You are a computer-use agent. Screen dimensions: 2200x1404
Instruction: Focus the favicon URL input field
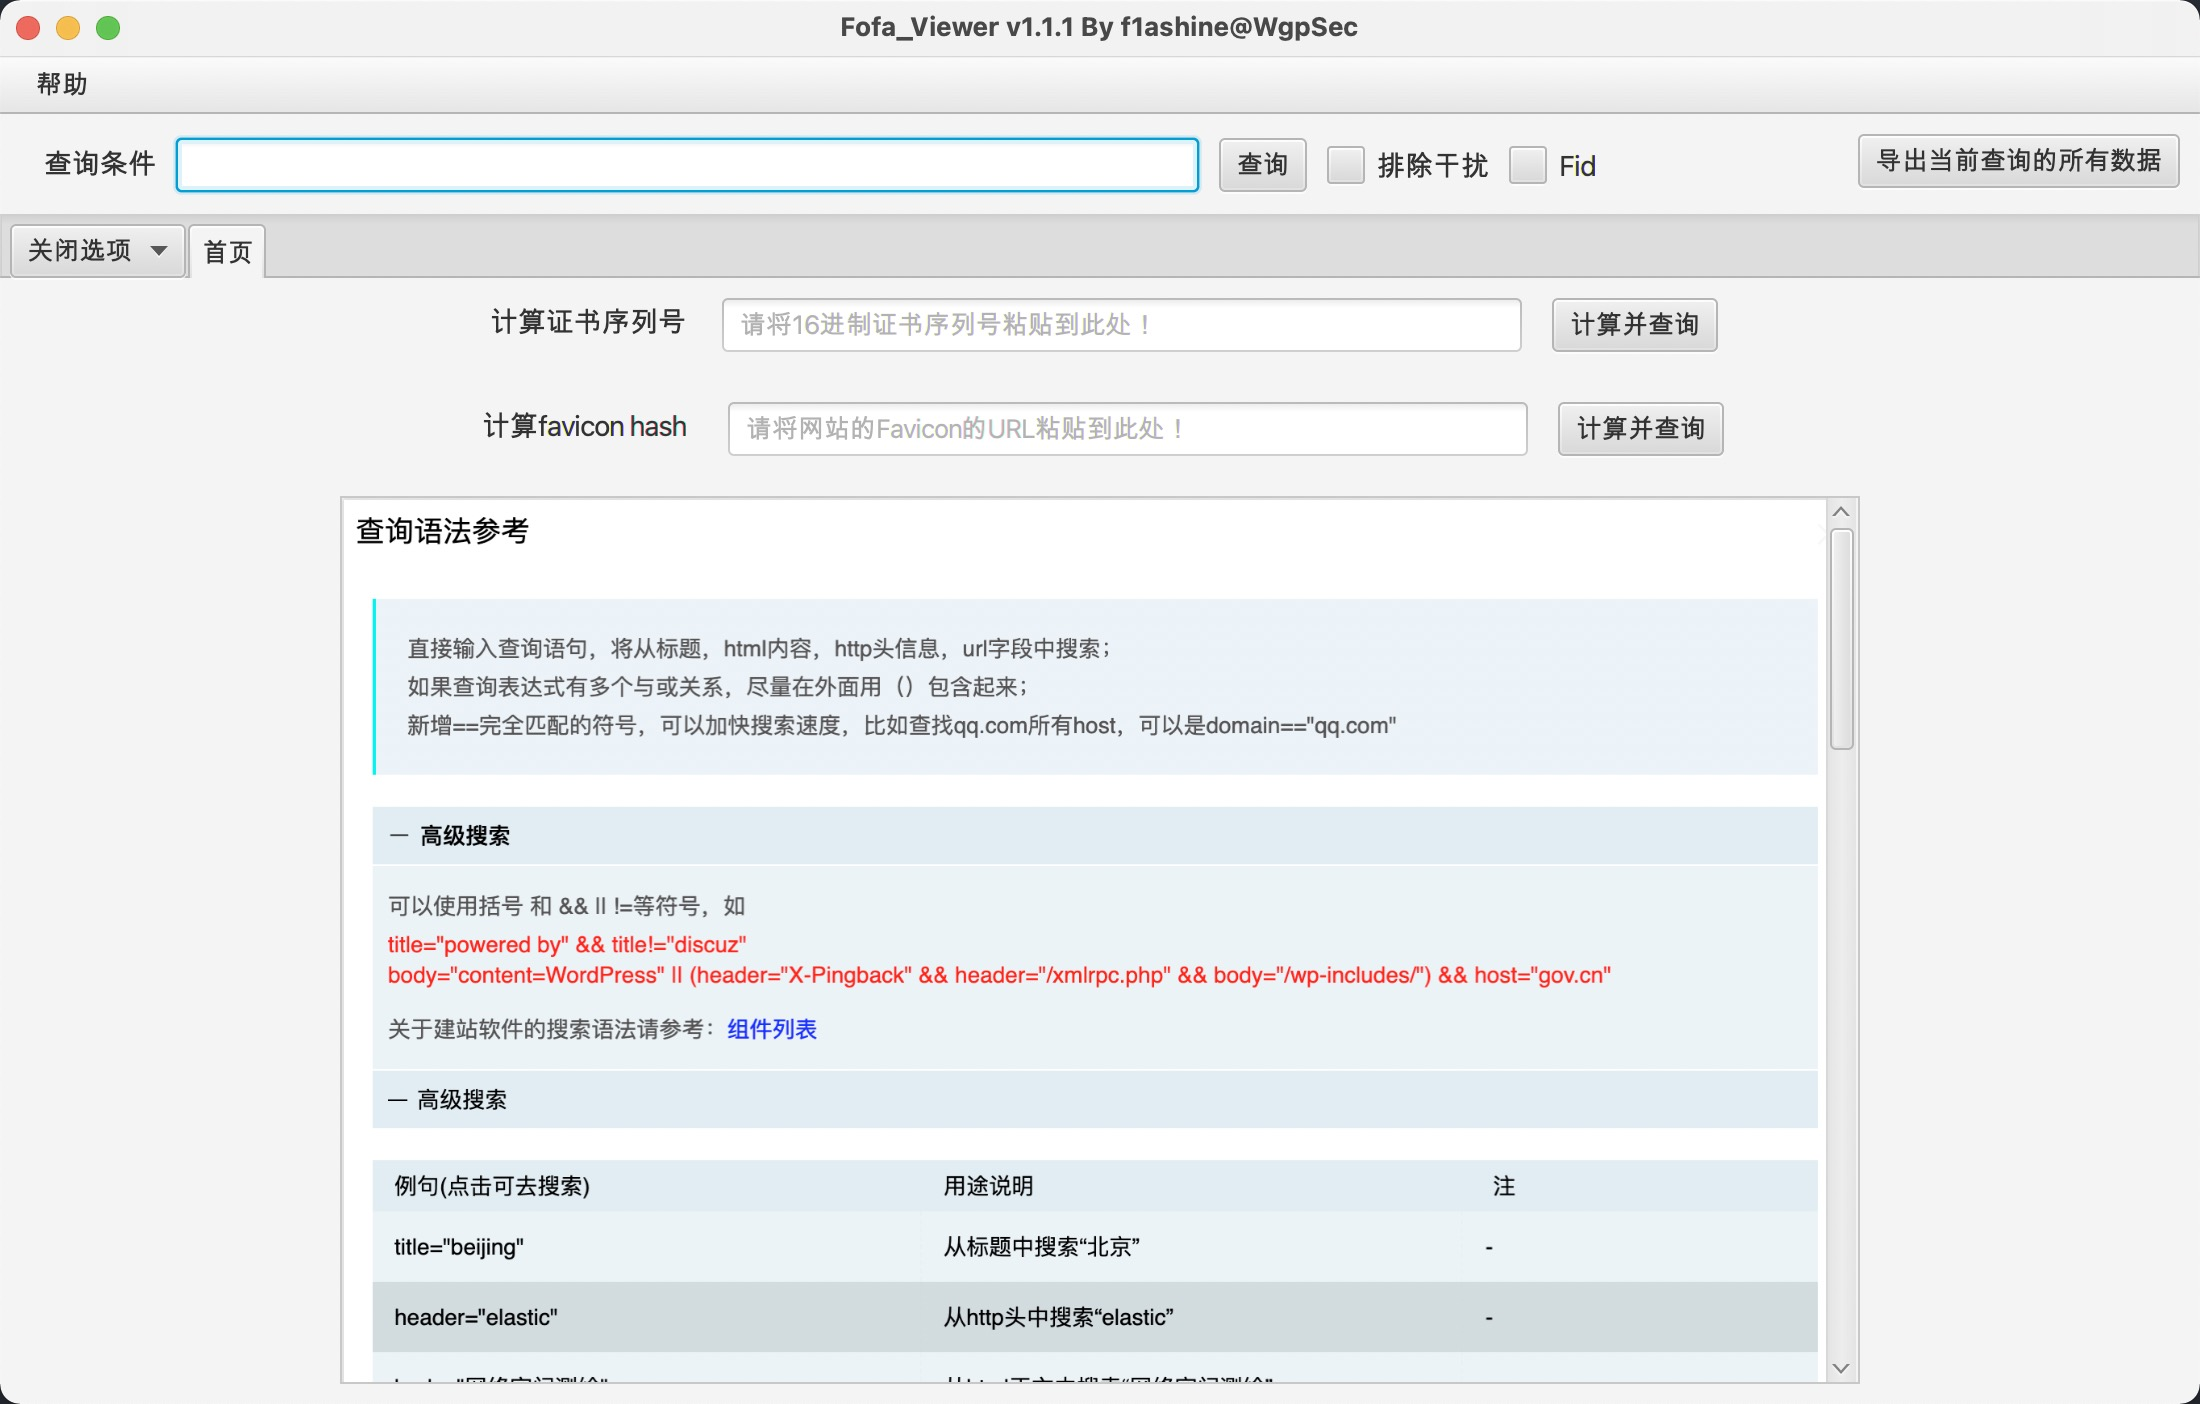pyautogui.click(x=1126, y=428)
